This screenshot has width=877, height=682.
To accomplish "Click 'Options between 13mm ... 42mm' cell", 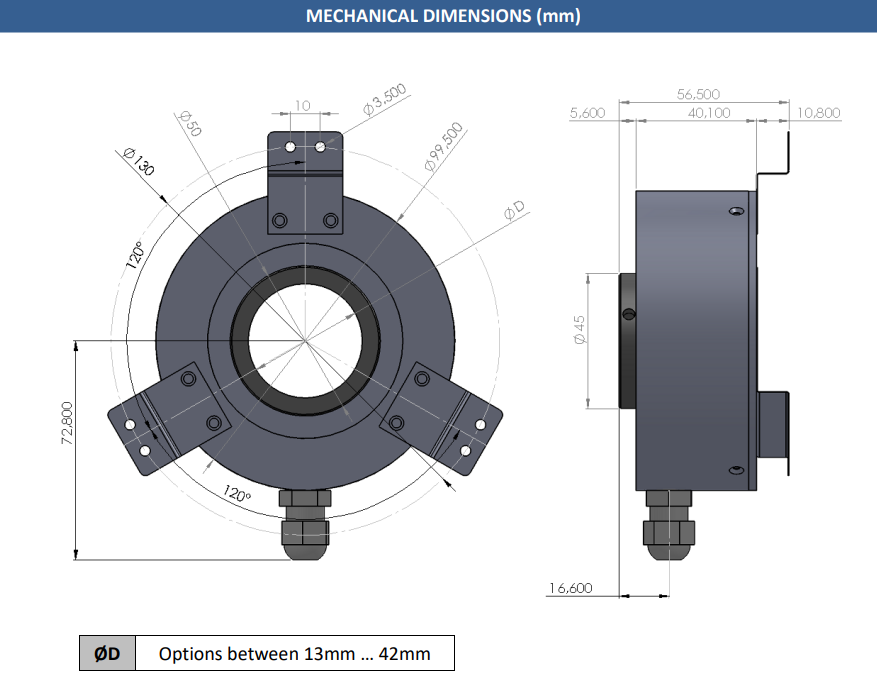I will click(295, 653).
